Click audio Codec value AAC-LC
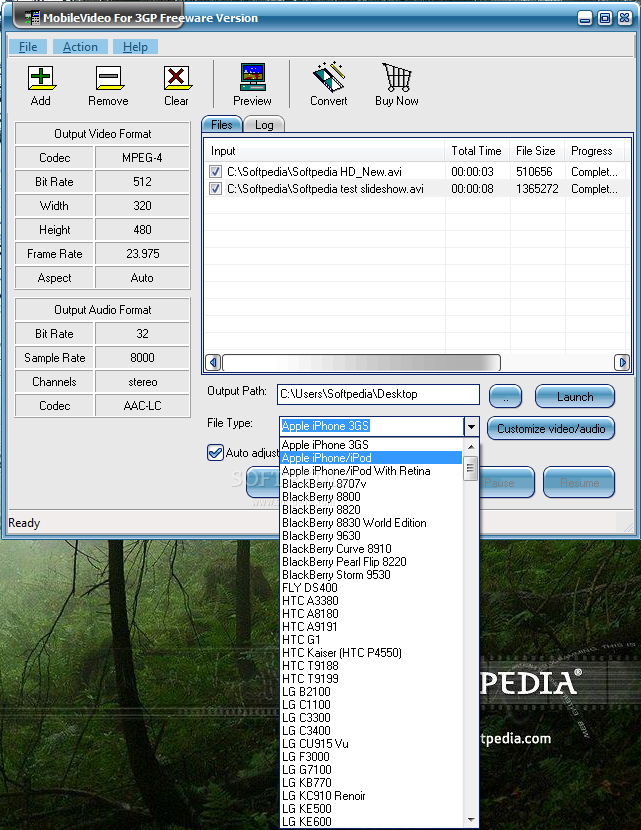Screen dimensions: 641x830 [x=142, y=405]
